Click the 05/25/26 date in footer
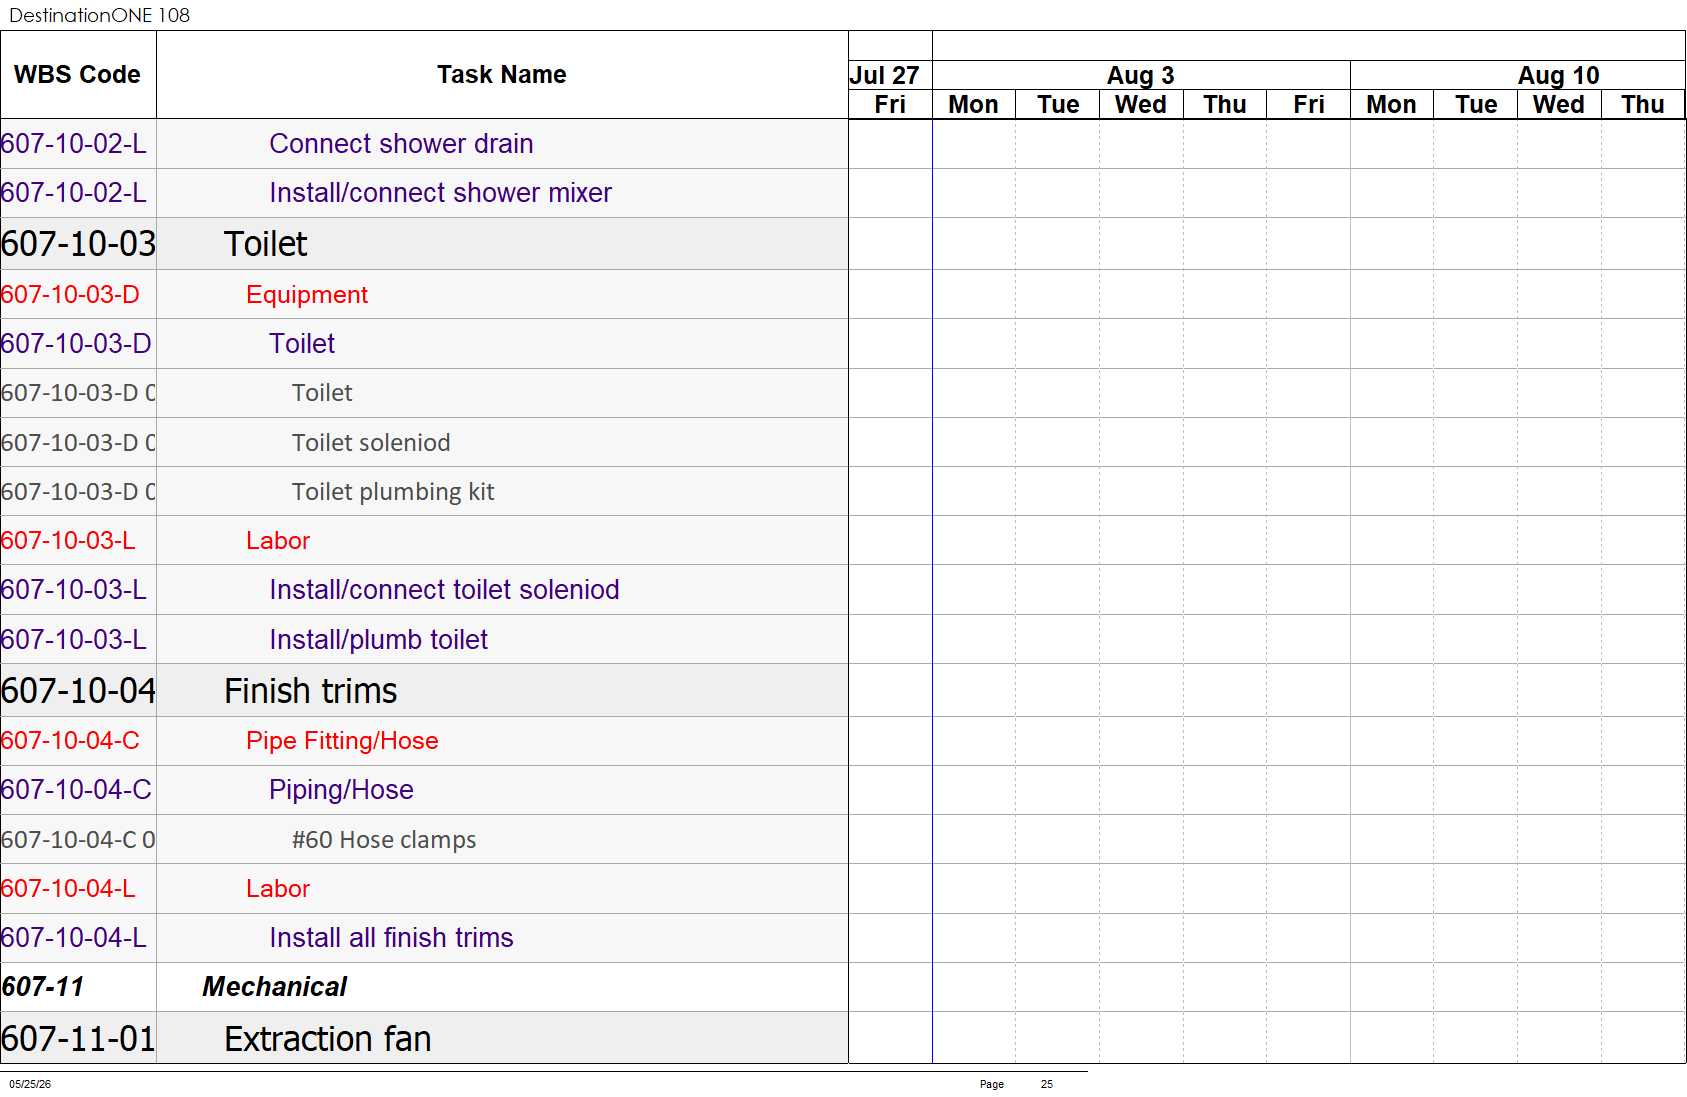1687x1097 pixels. click(30, 1084)
